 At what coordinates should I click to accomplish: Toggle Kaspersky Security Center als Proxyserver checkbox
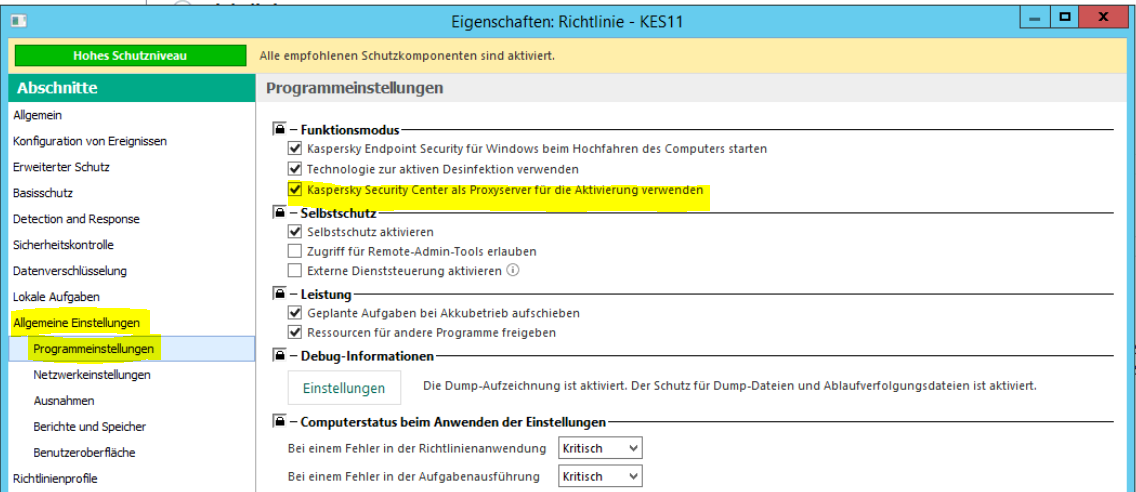294,190
